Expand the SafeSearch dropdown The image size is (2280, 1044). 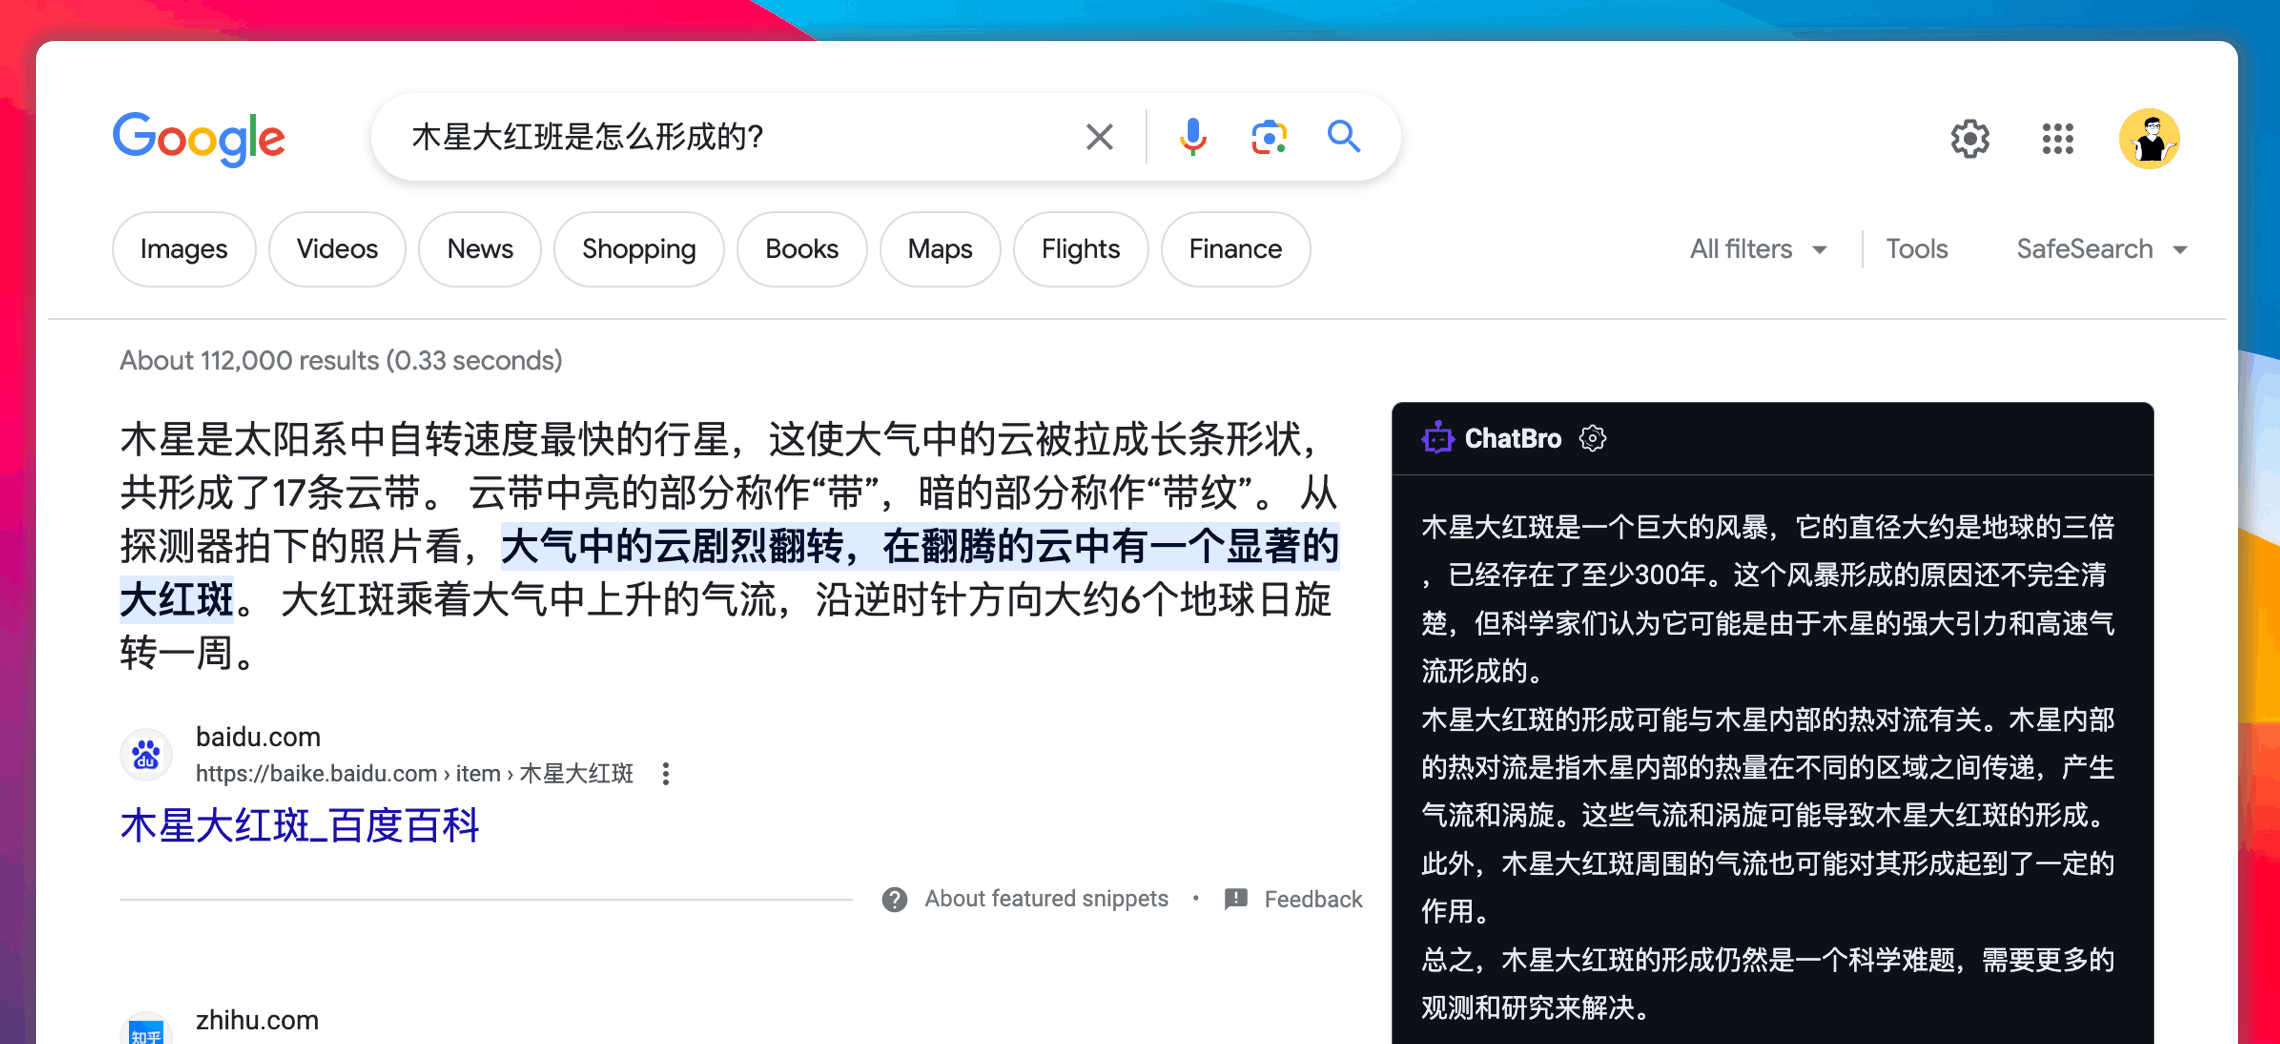point(2101,249)
